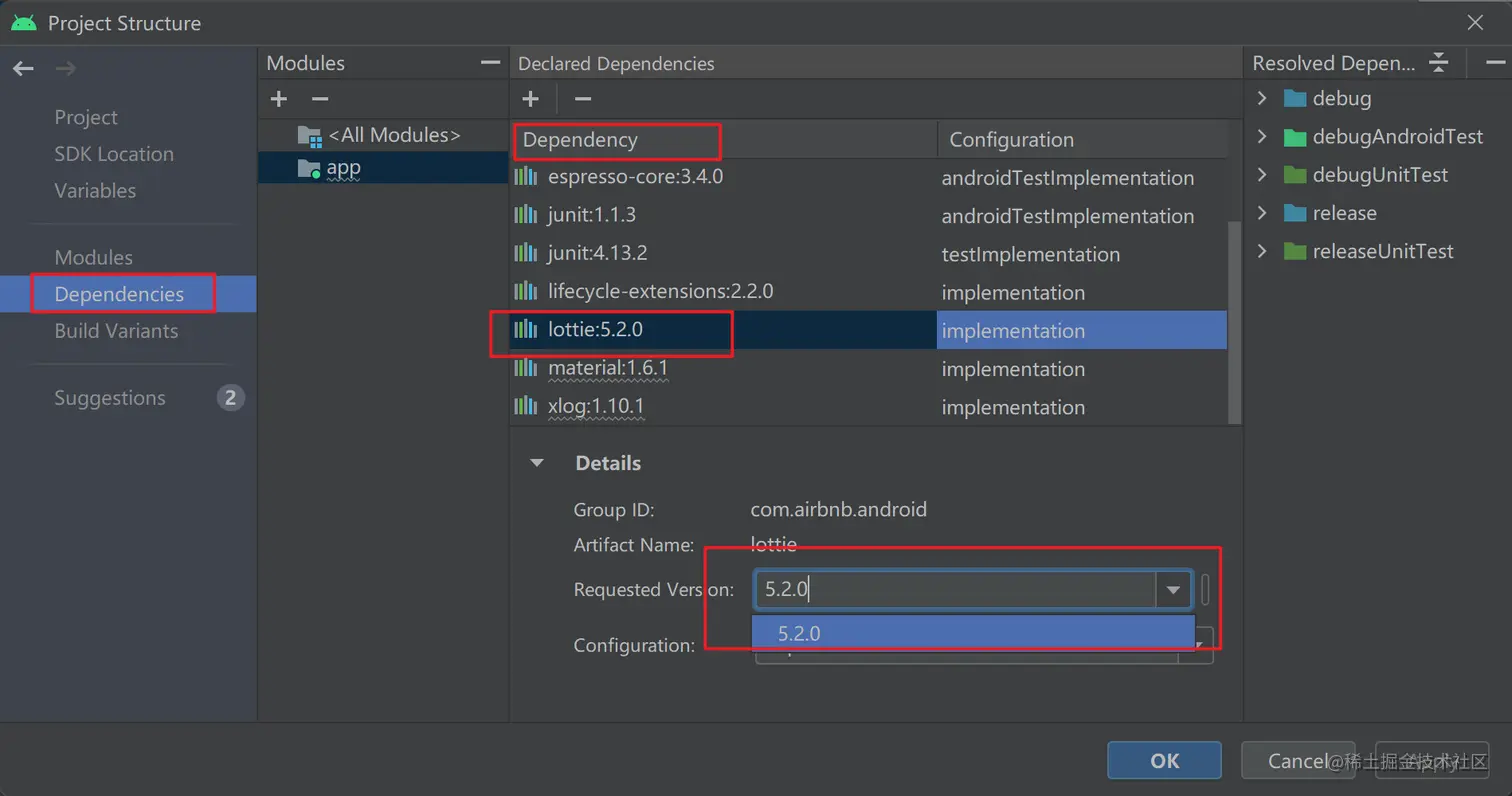The image size is (1512, 796).
Task: Click the material library icon
Action: (526, 368)
